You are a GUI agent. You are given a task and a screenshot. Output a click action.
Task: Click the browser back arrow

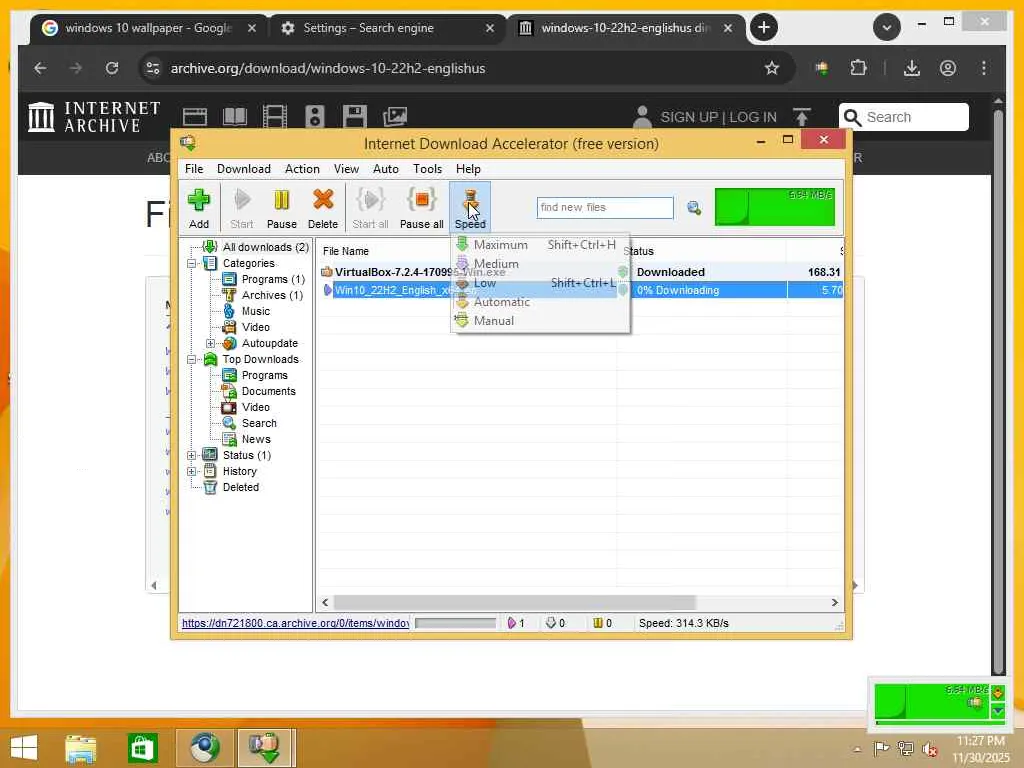tap(40, 68)
